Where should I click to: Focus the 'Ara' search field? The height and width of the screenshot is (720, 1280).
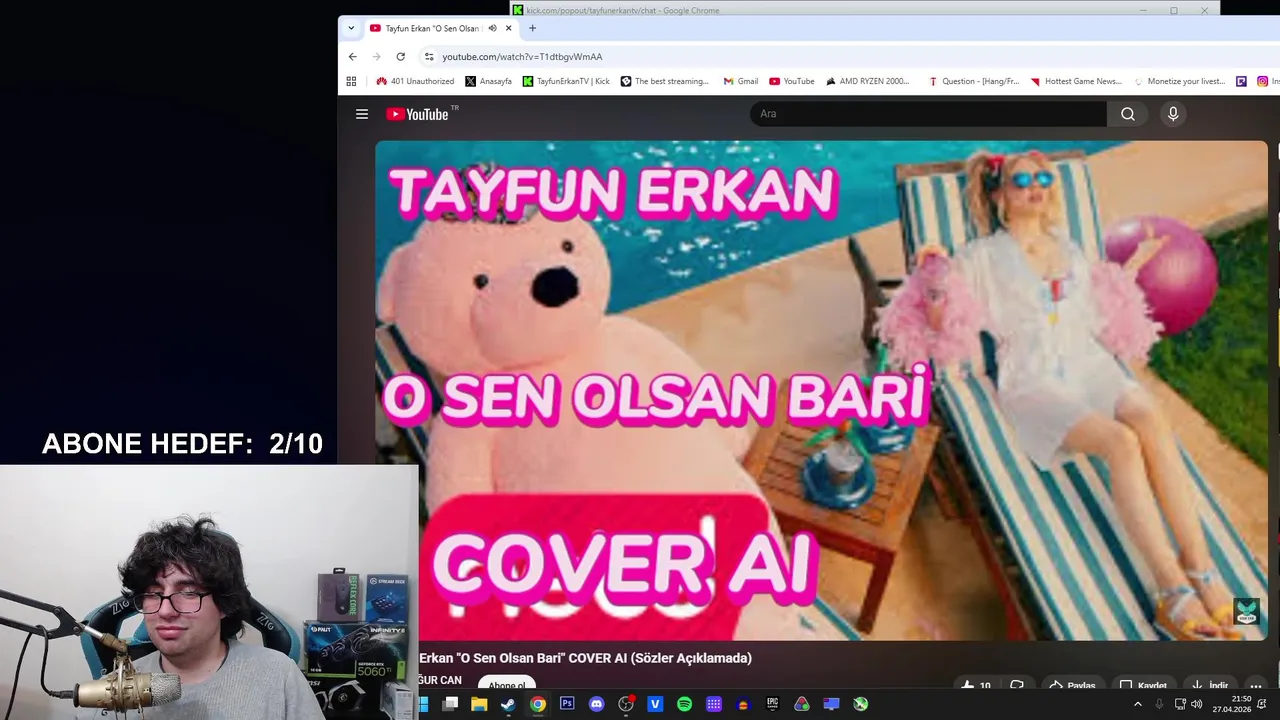tap(928, 114)
